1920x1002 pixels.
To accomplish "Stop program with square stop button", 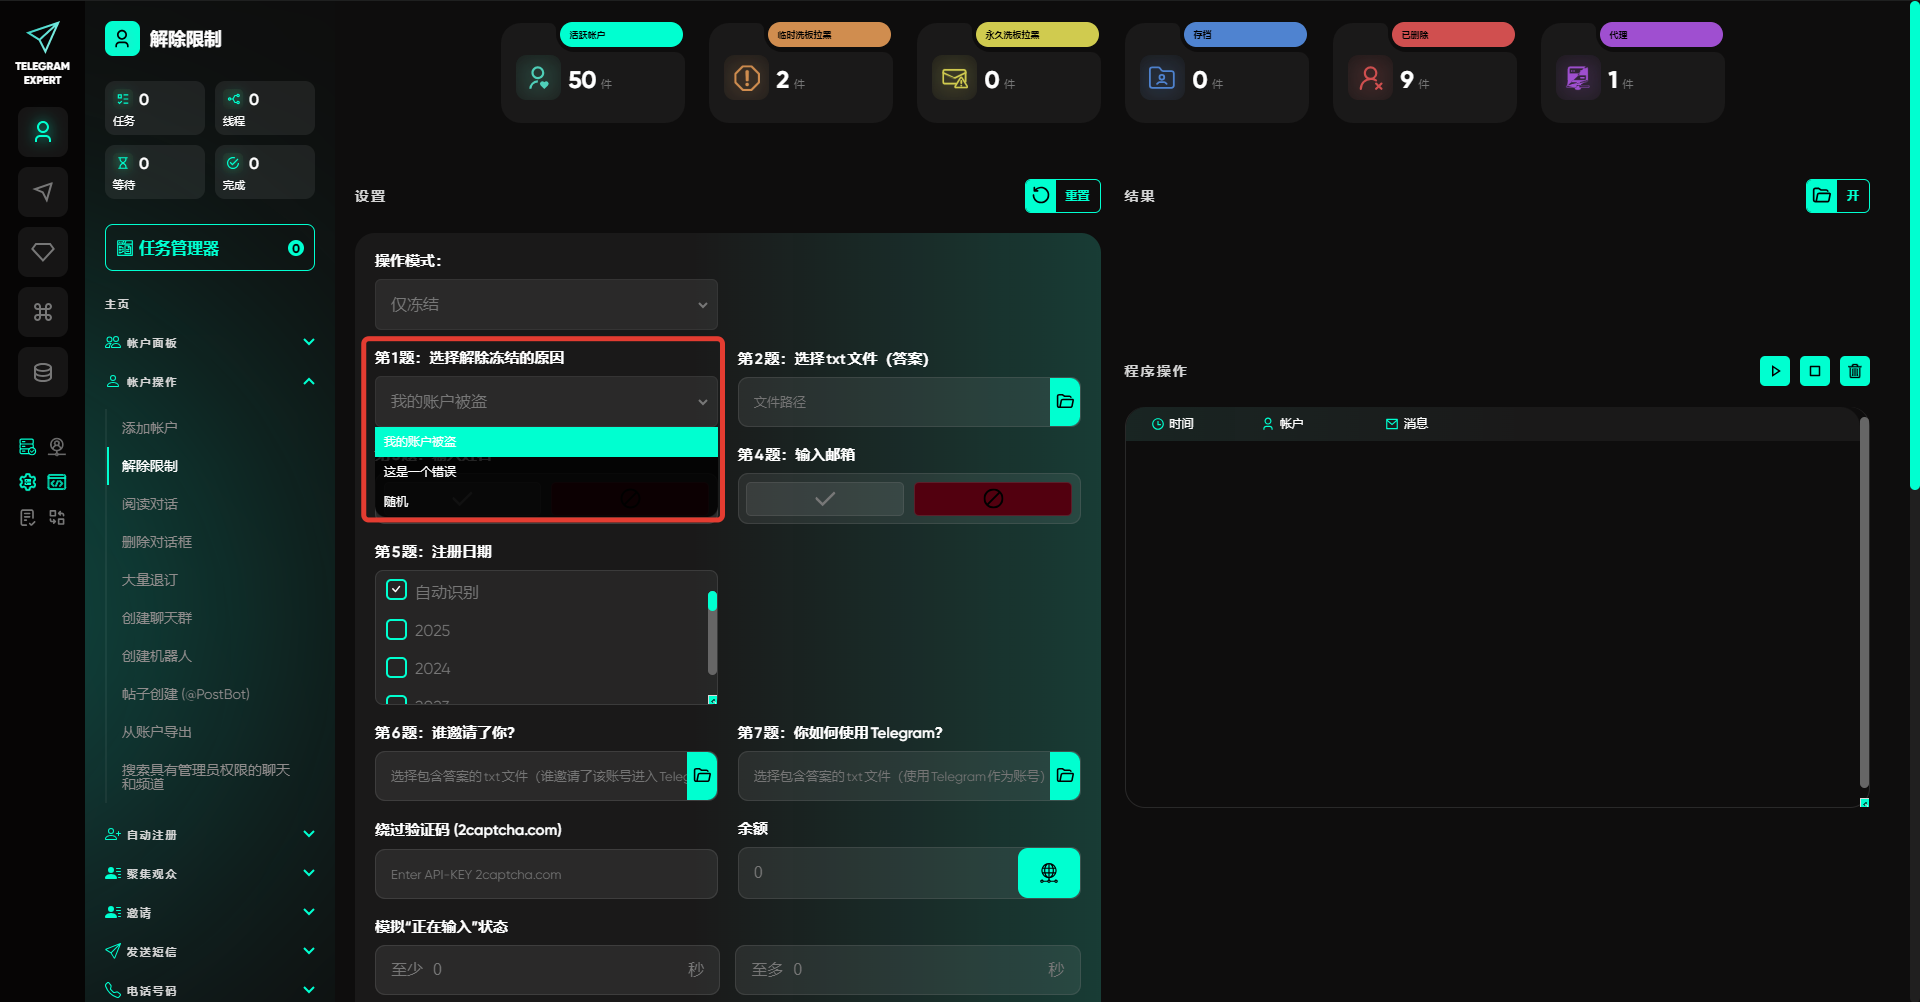I will click(x=1815, y=371).
